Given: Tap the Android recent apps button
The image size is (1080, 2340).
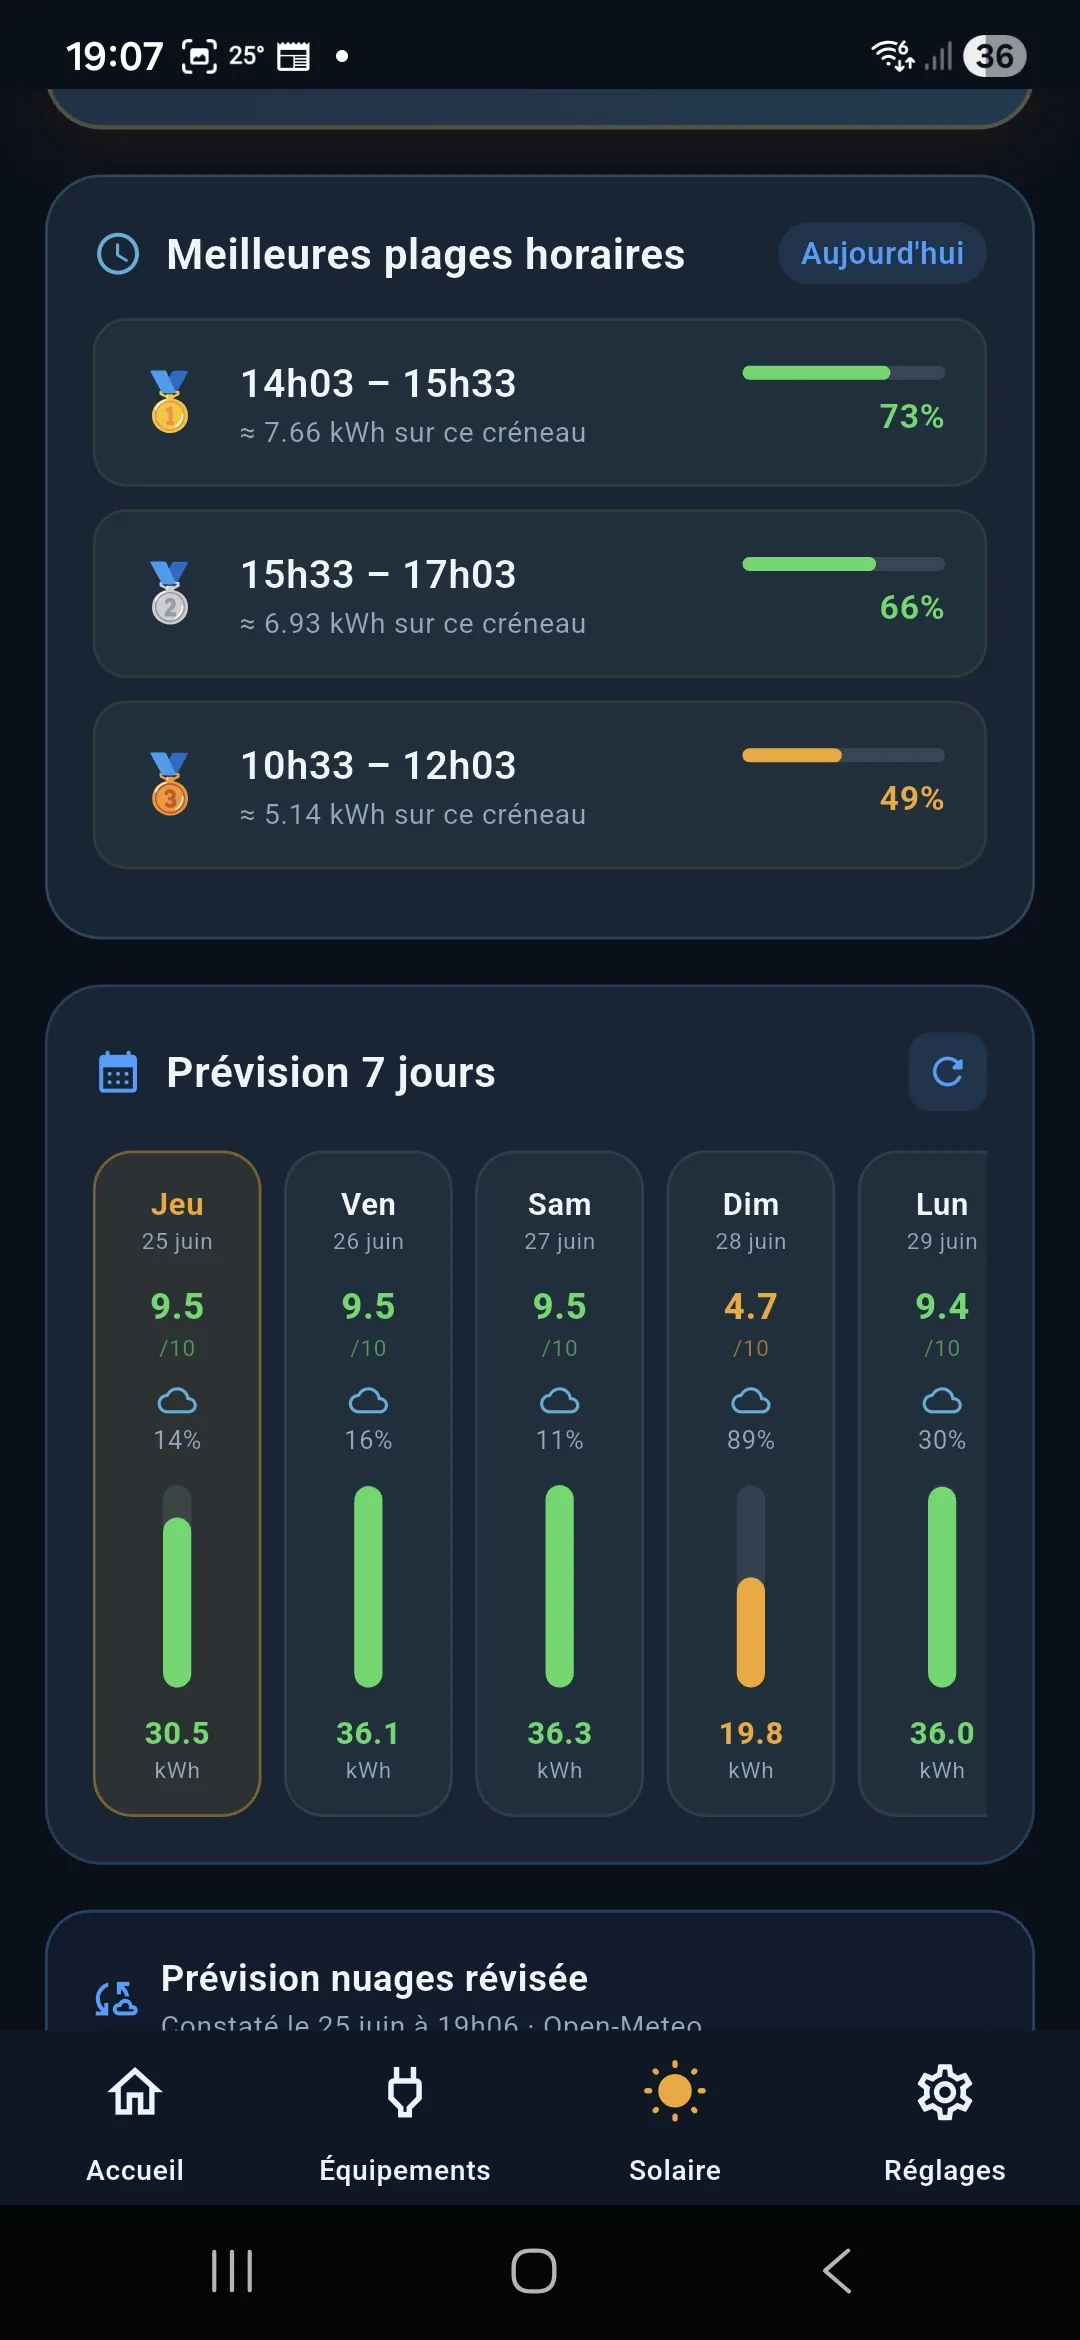Looking at the screenshot, I should point(232,2271).
